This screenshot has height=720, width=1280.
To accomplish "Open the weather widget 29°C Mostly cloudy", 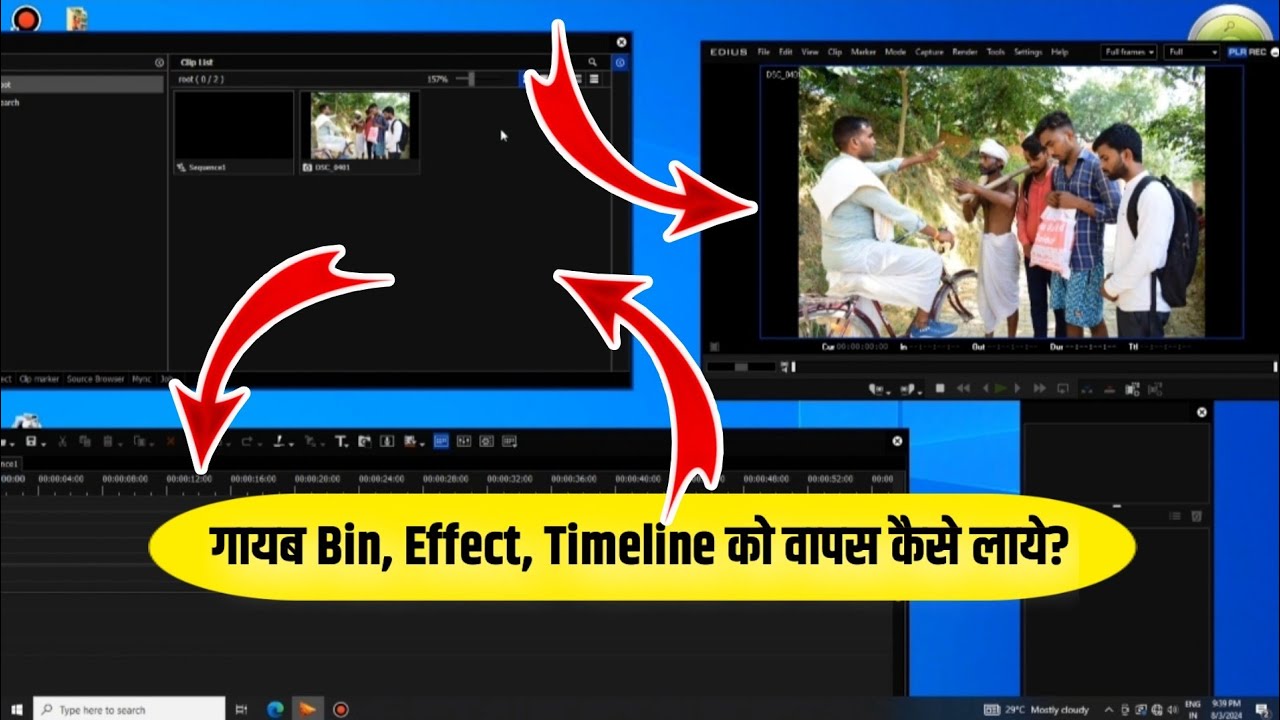I will pos(1036,709).
